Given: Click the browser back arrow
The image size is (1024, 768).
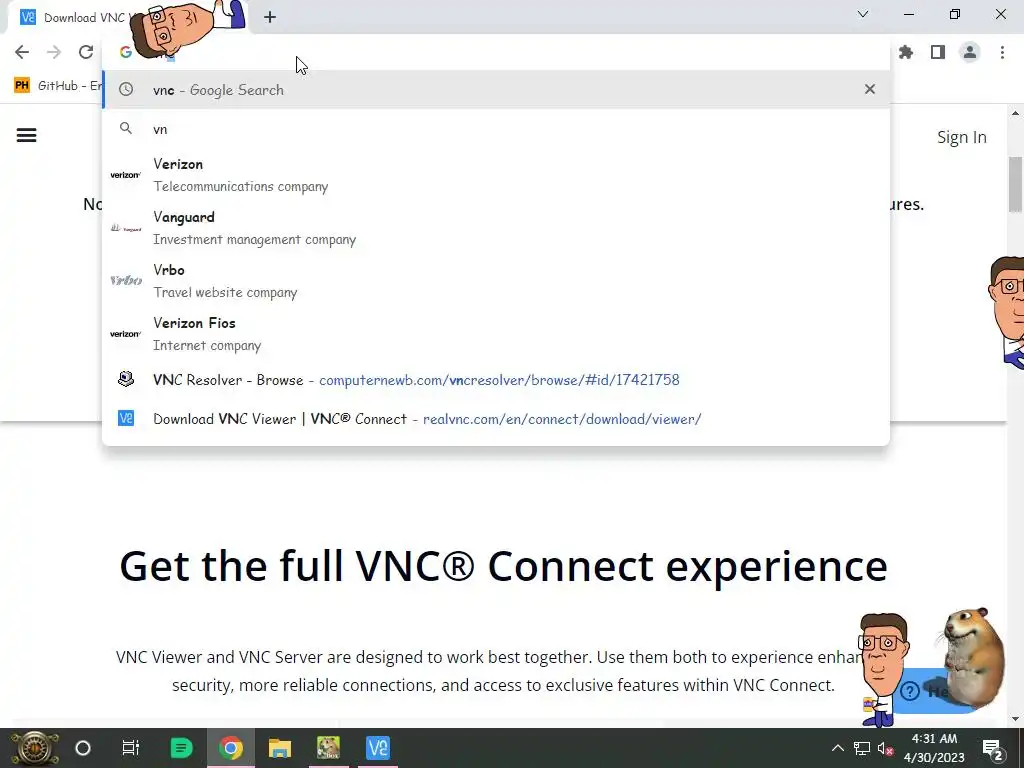Looking at the screenshot, I should [22, 52].
